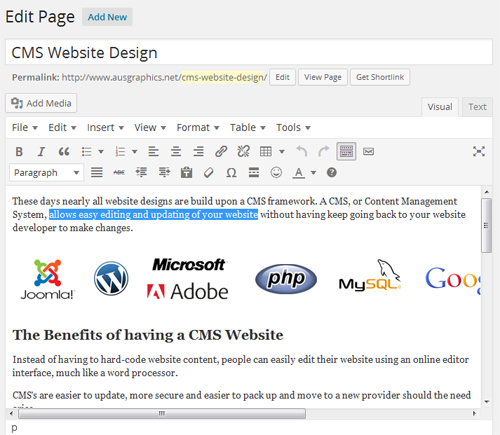Switch to the Visual tab

click(440, 107)
